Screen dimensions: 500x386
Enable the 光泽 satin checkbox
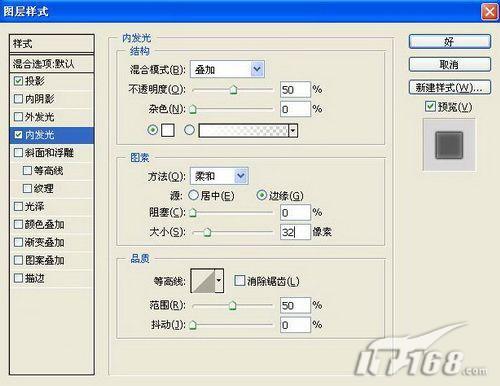click(19, 207)
